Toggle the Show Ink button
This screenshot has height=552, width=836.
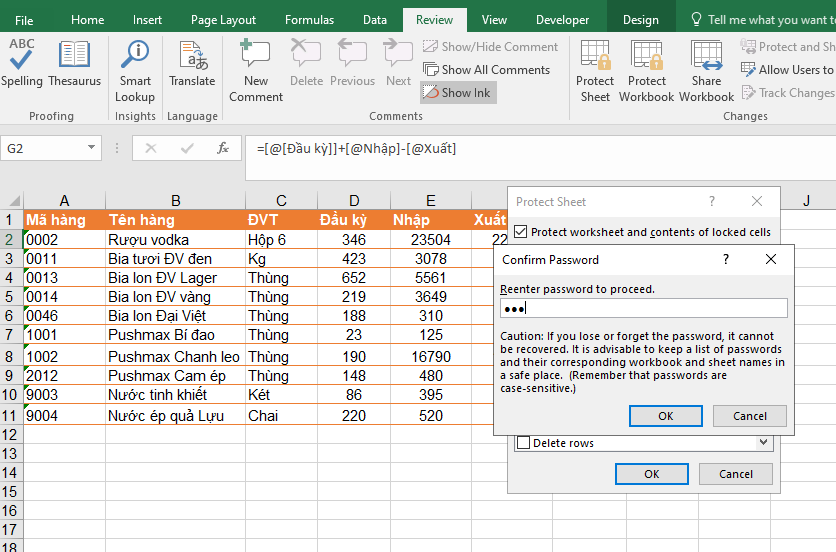[x=457, y=92]
